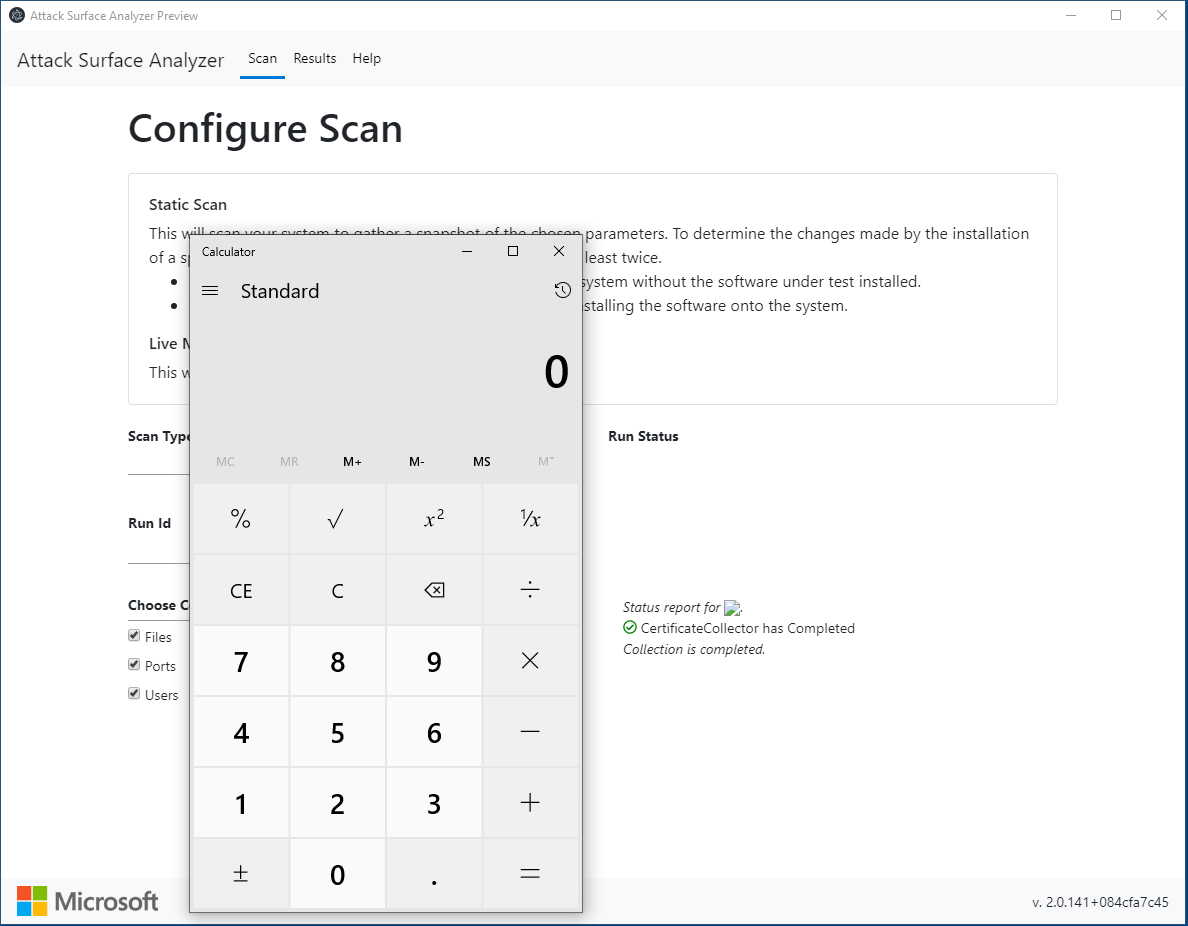The width and height of the screenshot is (1188, 926).
Task: Click the number 5 key
Action: click(337, 732)
